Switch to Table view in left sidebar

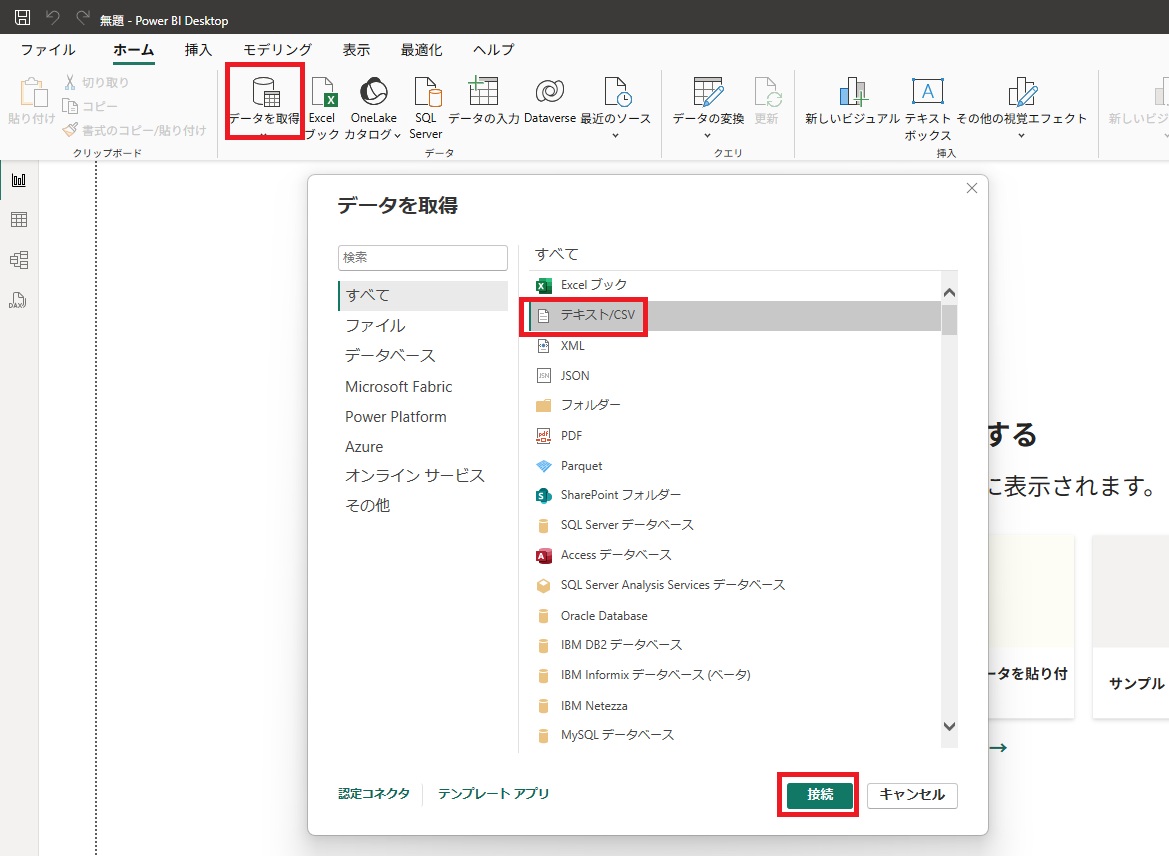[19, 220]
